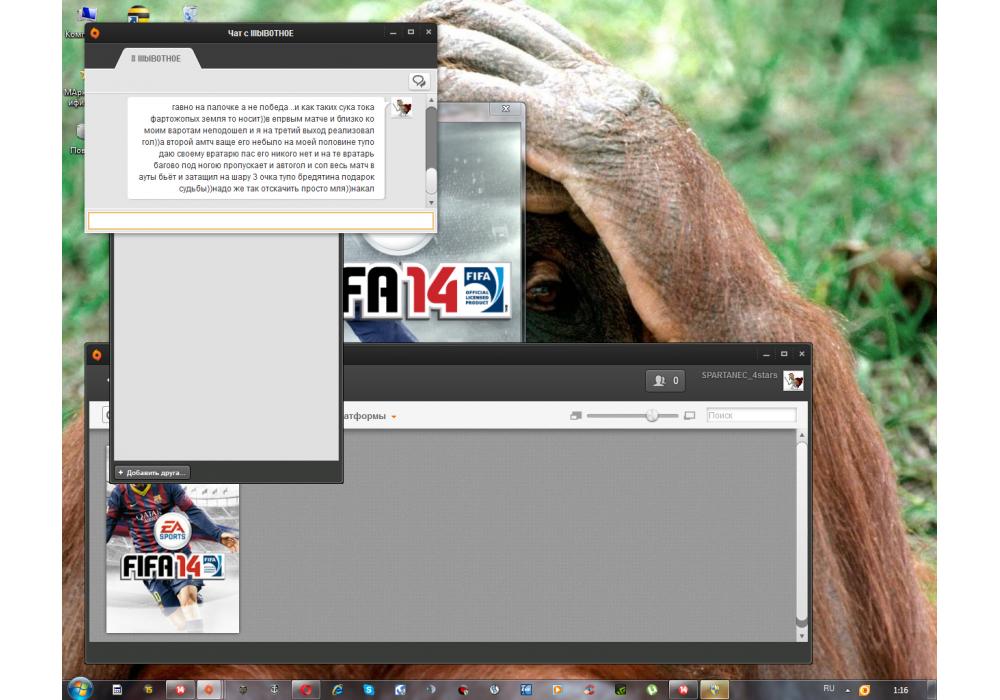Click the small tiles icon left of slider
The height and width of the screenshot is (700, 1000).
575,415
